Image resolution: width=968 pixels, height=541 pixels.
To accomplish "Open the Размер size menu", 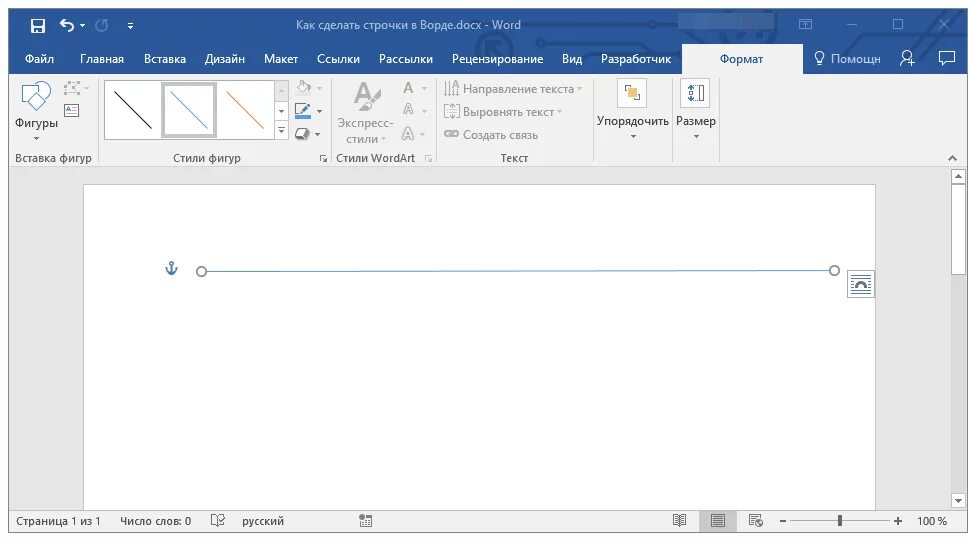I will (696, 110).
